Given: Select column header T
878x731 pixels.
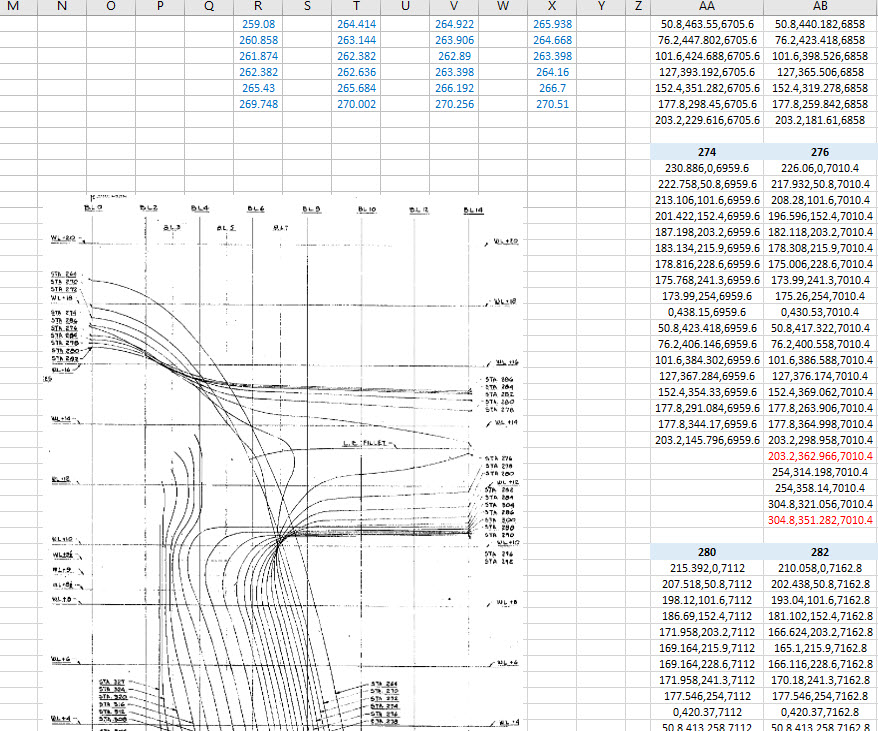Looking at the screenshot, I should 356,7.
